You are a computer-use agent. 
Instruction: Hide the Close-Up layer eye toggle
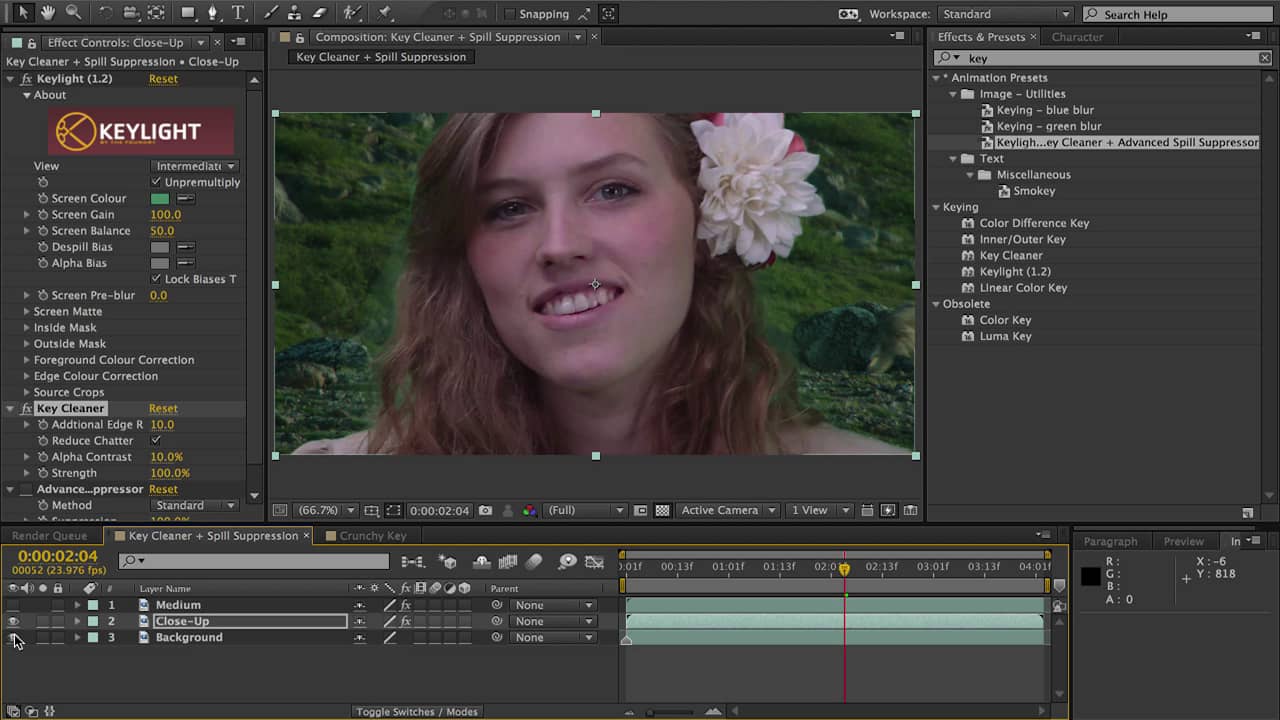click(x=13, y=621)
